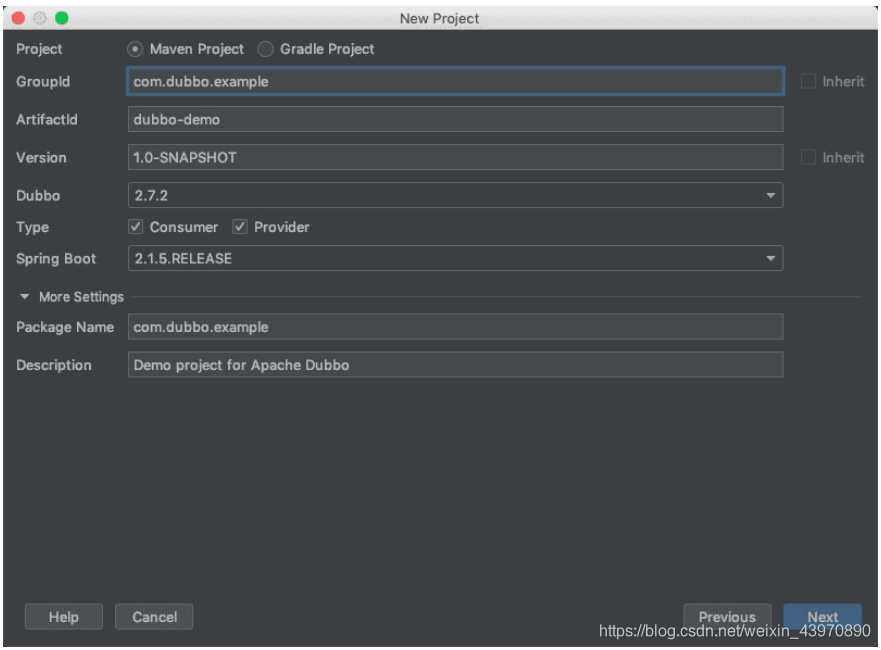This screenshot has width=881, height=650.
Task: Click the GroupId input field
Action: (455, 81)
